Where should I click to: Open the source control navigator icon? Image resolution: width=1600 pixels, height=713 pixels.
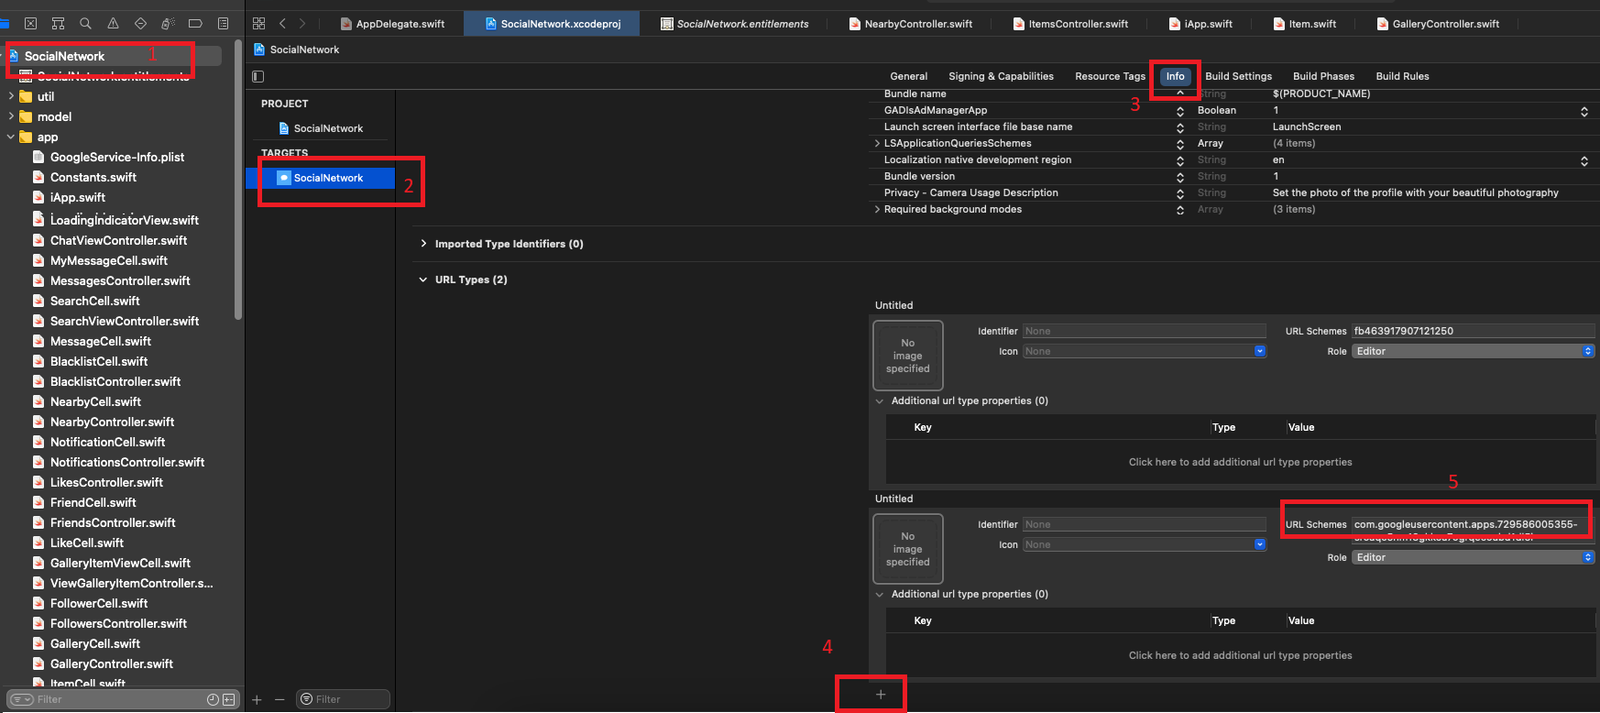click(x=31, y=23)
